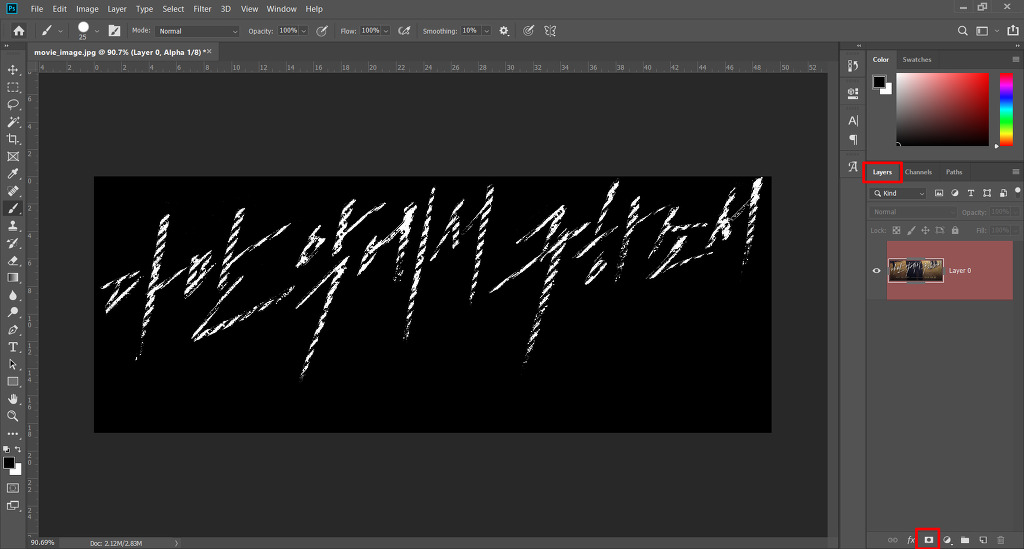
Task: Select the Layer 0 thumbnail
Action: (916, 270)
